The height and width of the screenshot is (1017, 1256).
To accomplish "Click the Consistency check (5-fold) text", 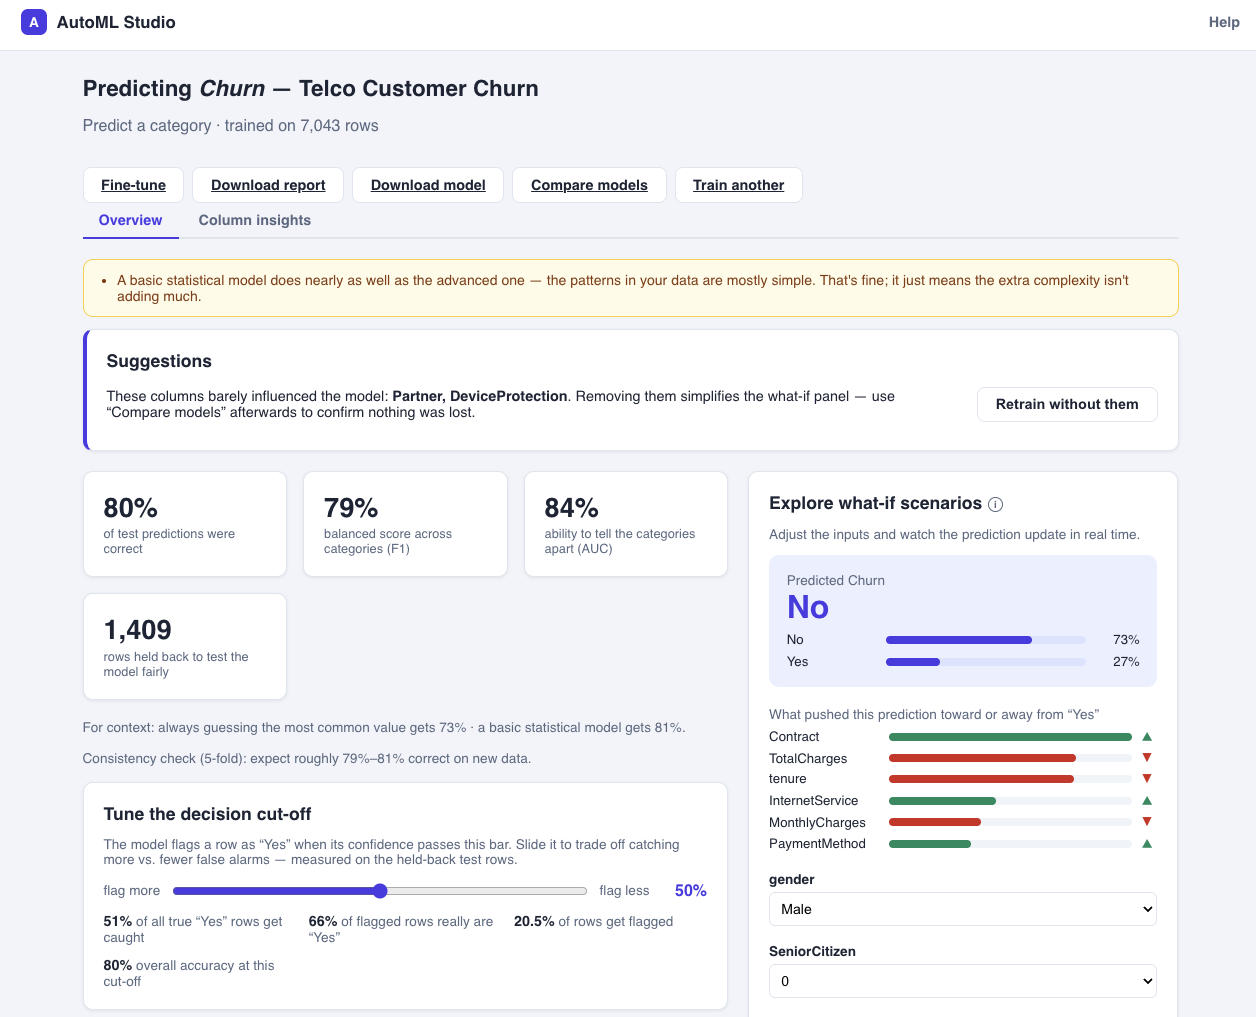I will (x=307, y=758).
